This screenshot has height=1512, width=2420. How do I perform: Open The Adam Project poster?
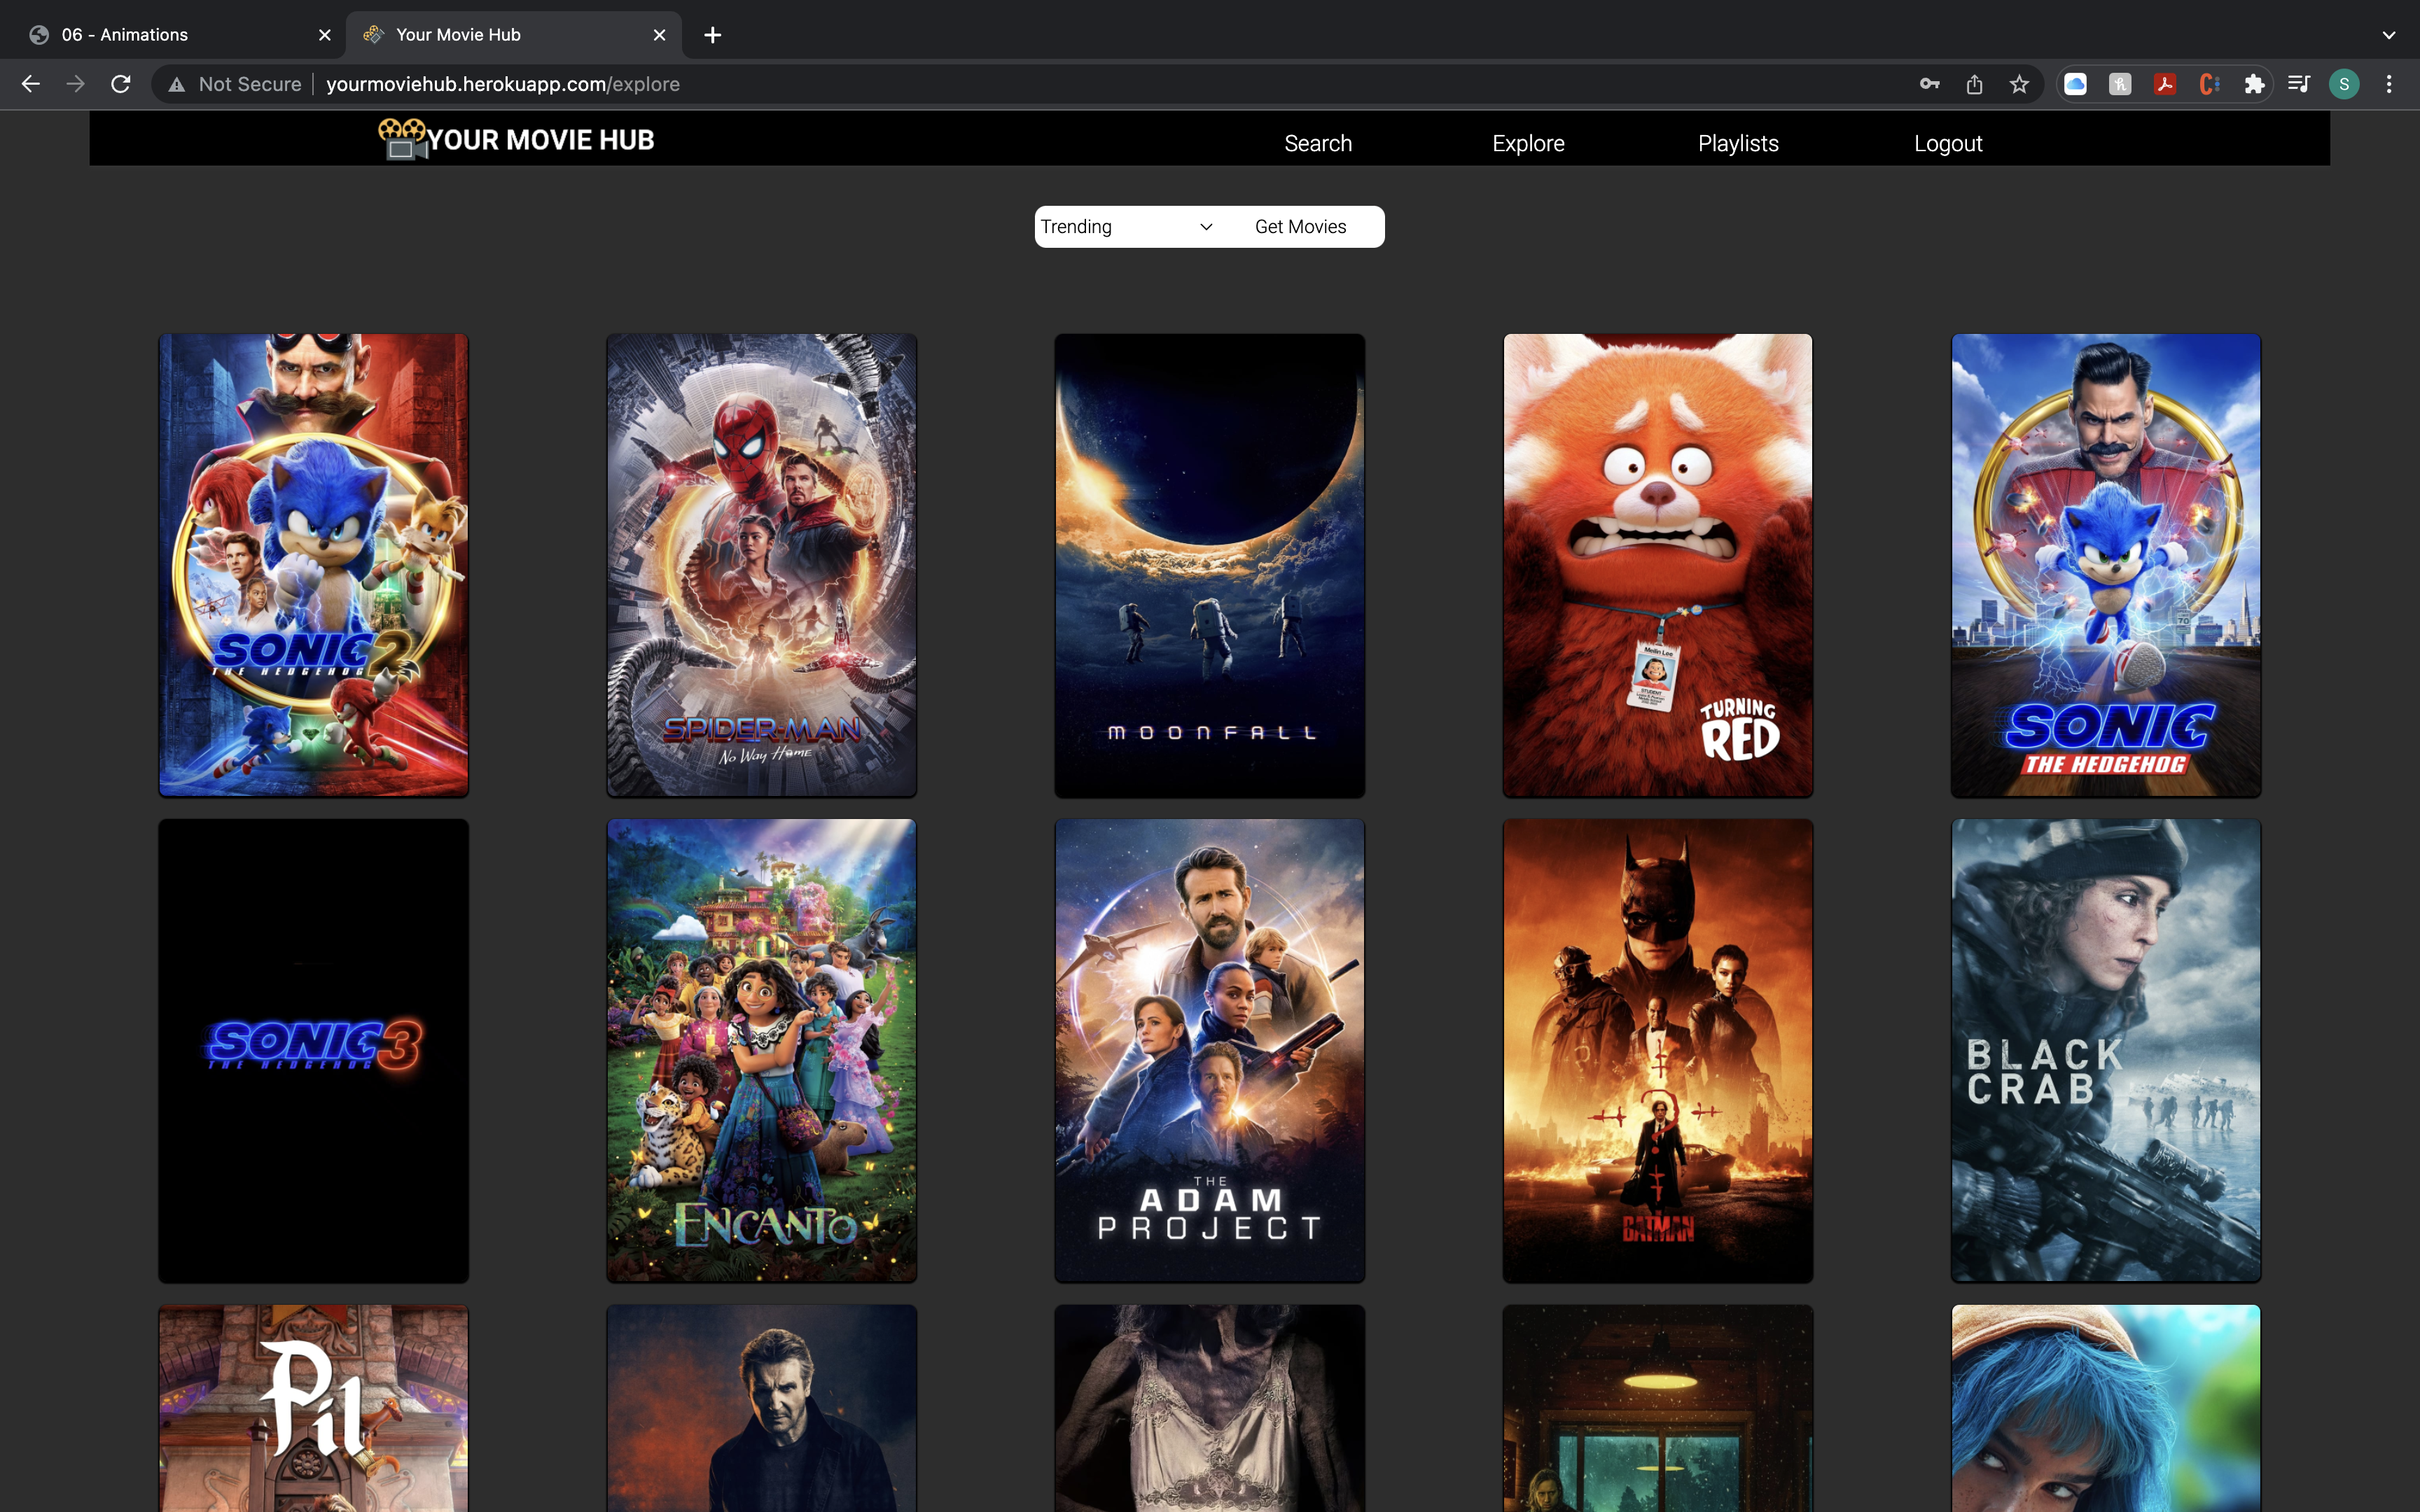pyautogui.click(x=1210, y=1050)
